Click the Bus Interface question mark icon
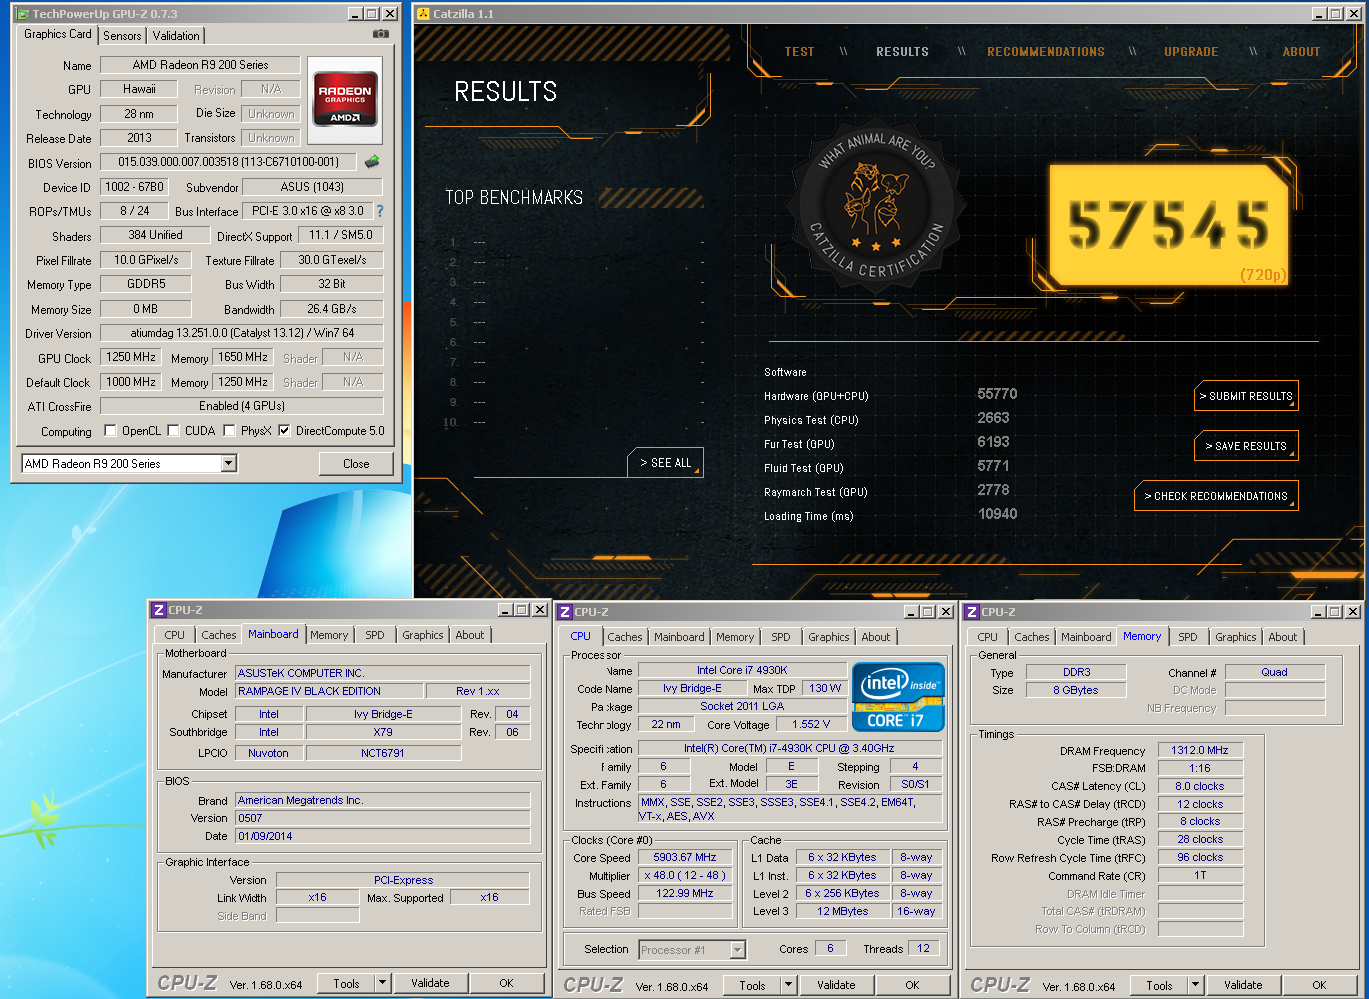The image size is (1369, 999). pos(379,211)
